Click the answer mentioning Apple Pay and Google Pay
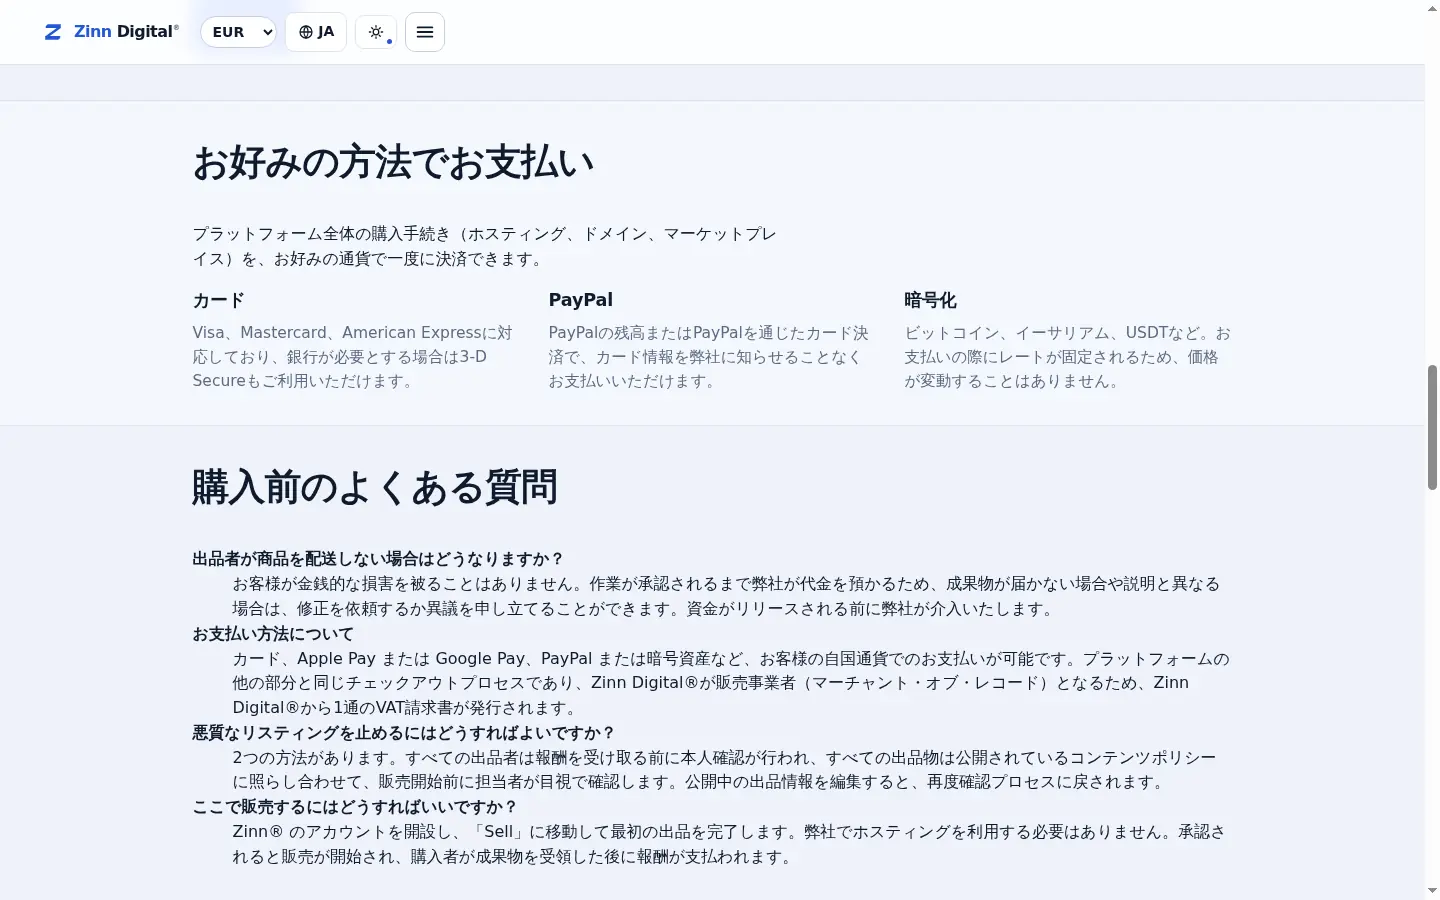 (x=731, y=683)
